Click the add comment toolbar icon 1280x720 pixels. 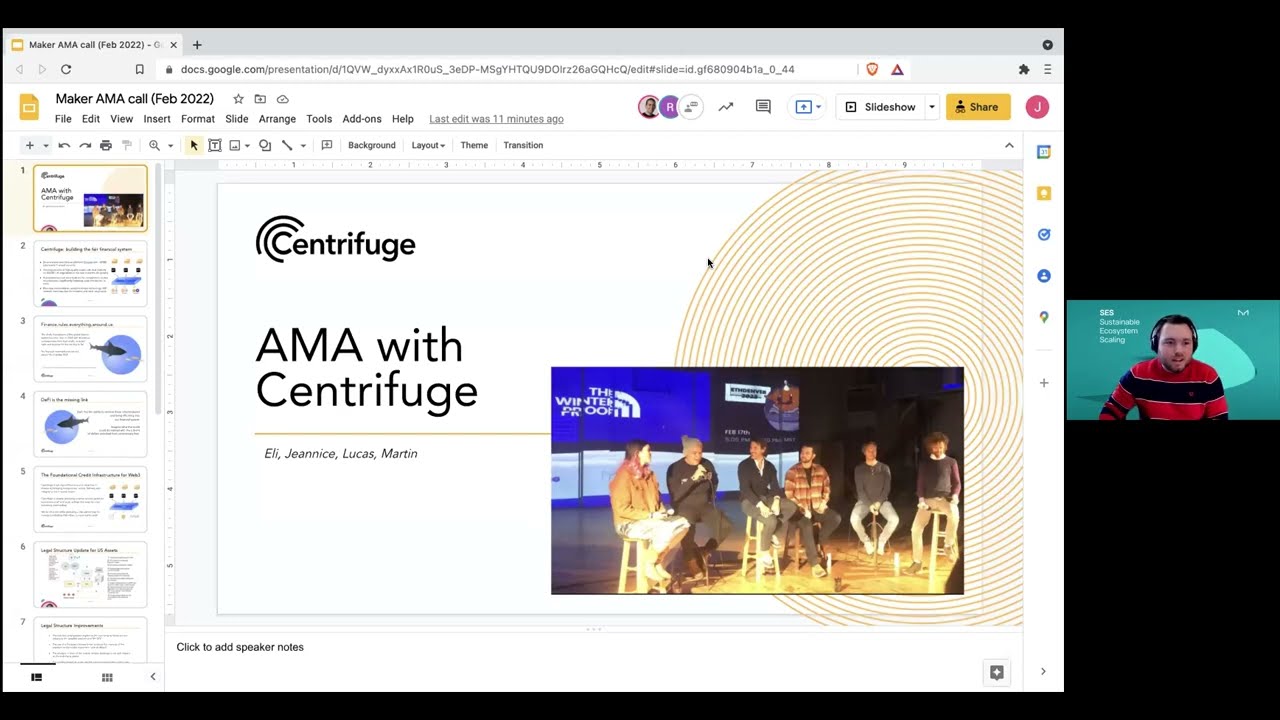326,145
